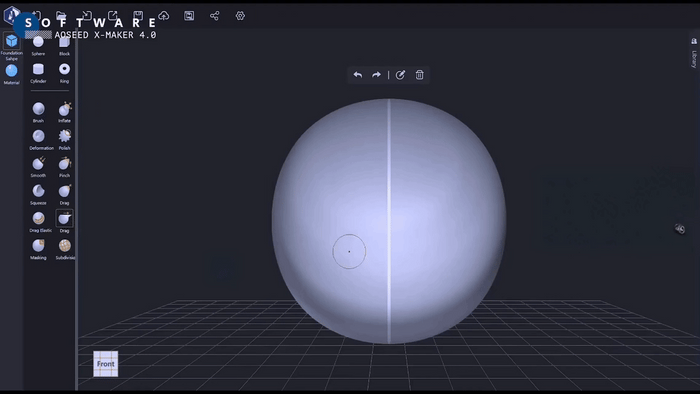Select the Subdivision tool
The image size is (700, 394).
[65, 249]
